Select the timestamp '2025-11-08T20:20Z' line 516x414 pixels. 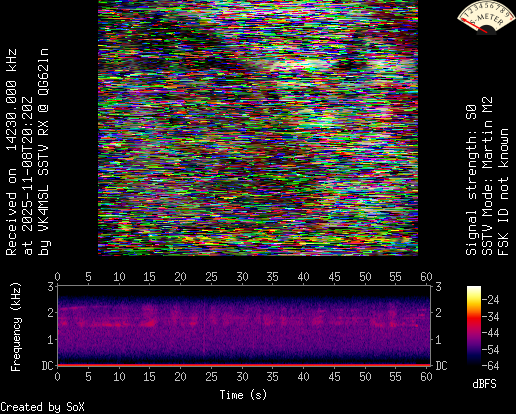coord(27,176)
